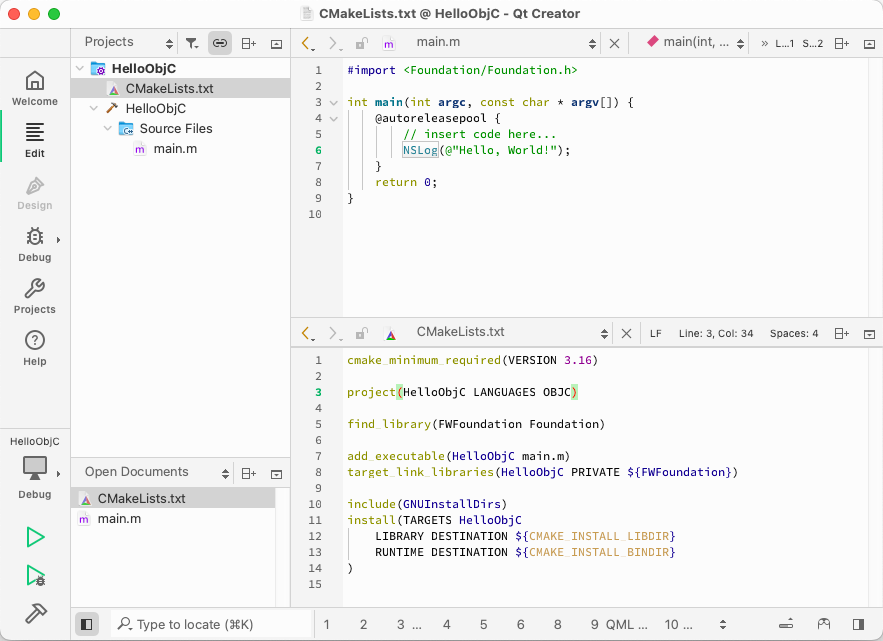Screen dimensions: 883x641
Task: Open the filter tree options icon
Action: pos(189,42)
